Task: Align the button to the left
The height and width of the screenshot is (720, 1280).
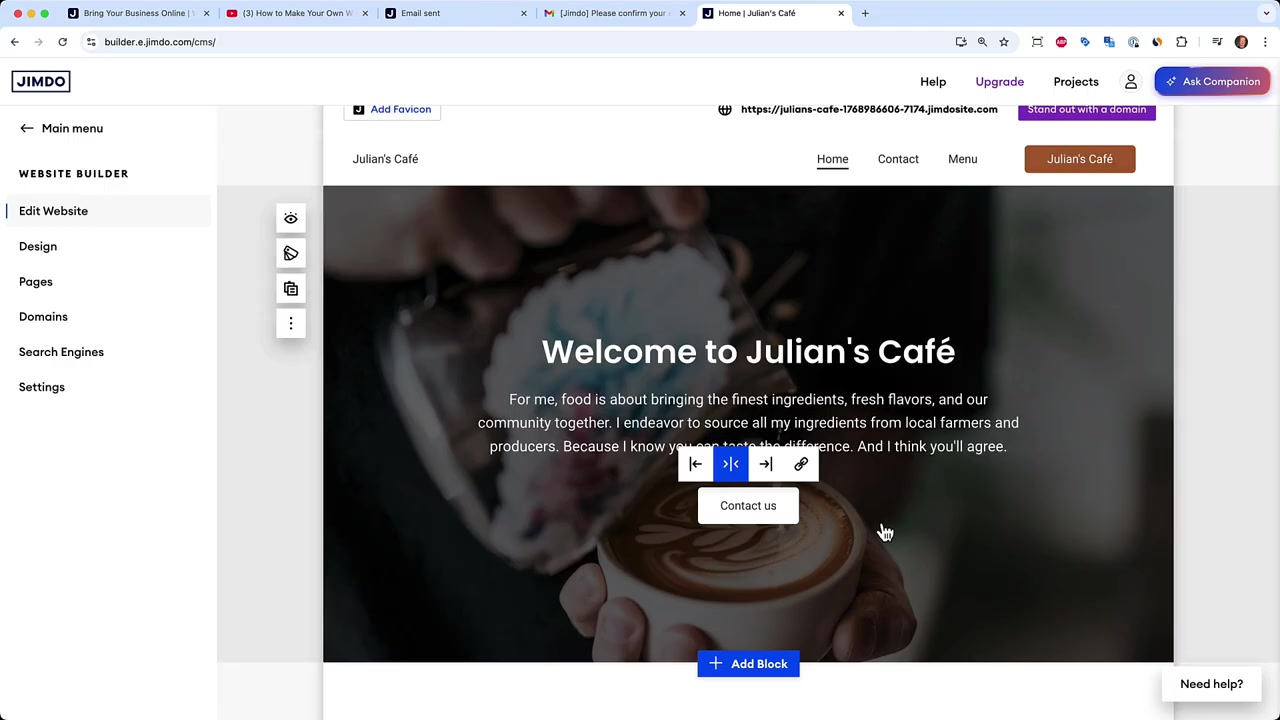Action: [695, 464]
